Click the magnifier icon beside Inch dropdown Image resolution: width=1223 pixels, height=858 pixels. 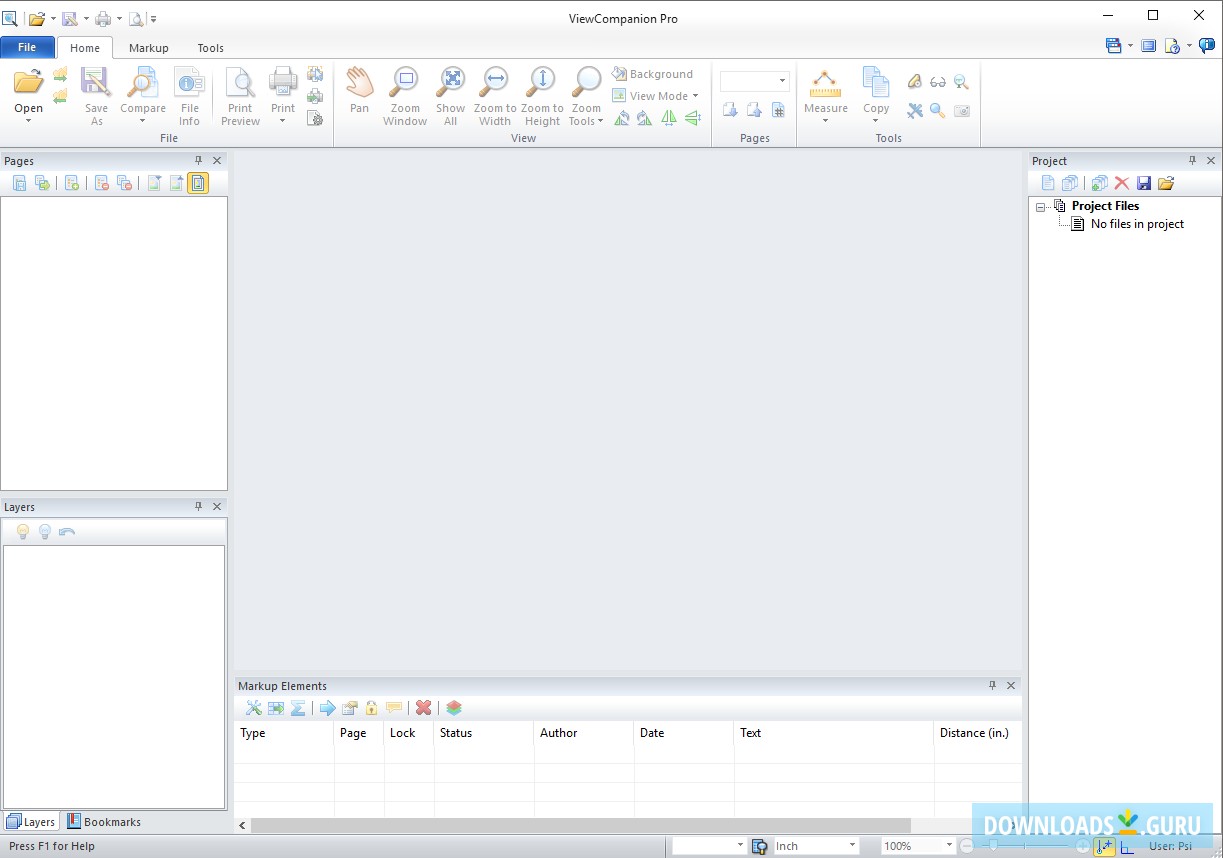(759, 846)
